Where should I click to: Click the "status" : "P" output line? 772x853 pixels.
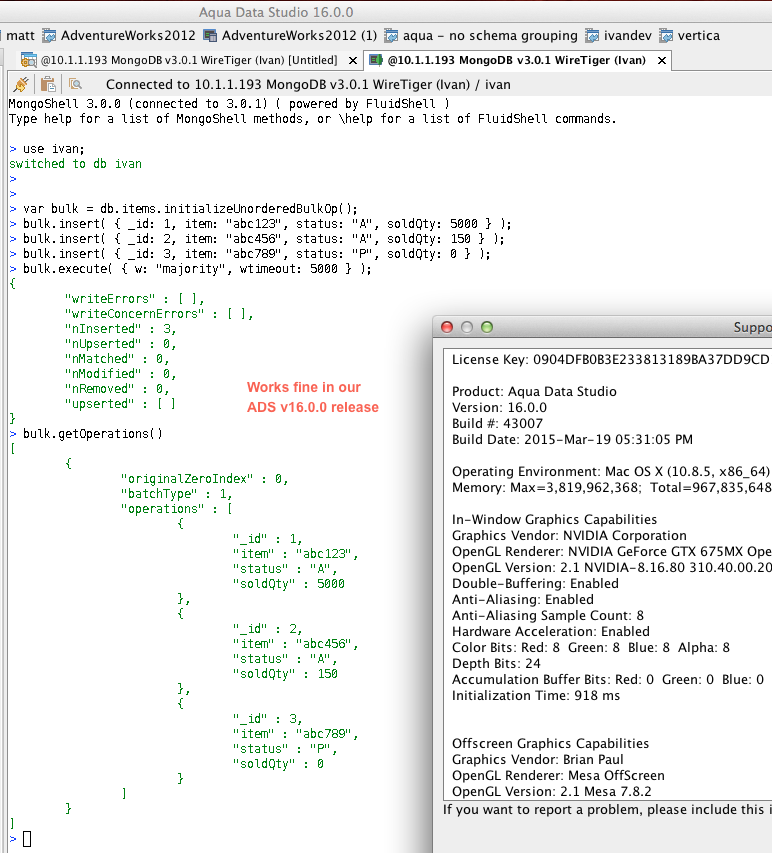(x=285, y=749)
